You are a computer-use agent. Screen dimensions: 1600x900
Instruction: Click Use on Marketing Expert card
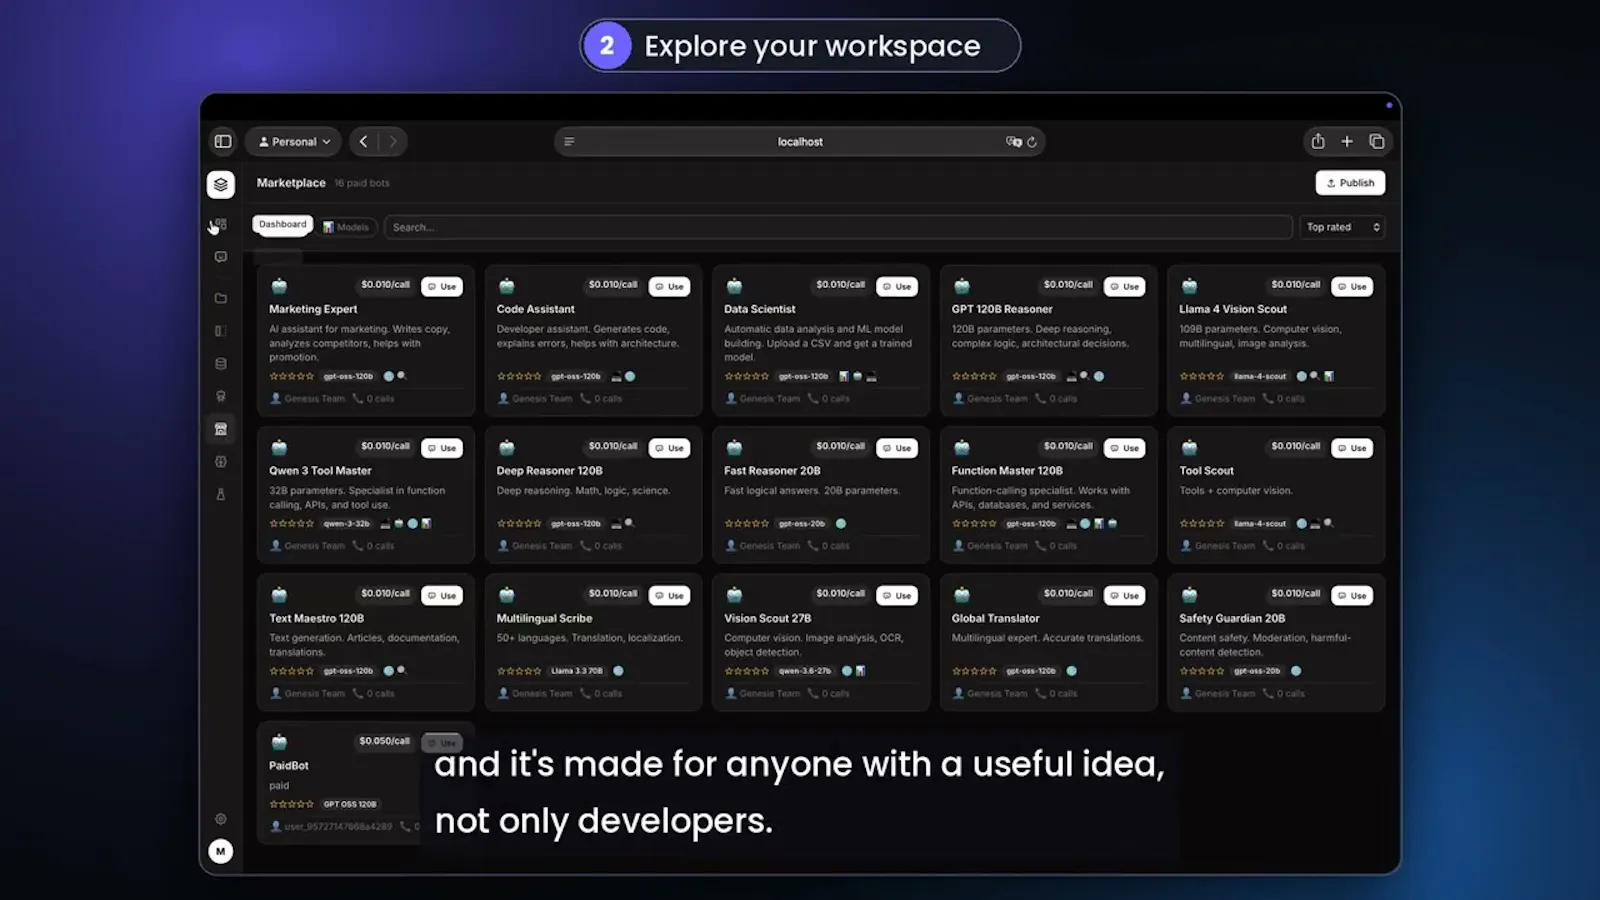tap(442, 286)
